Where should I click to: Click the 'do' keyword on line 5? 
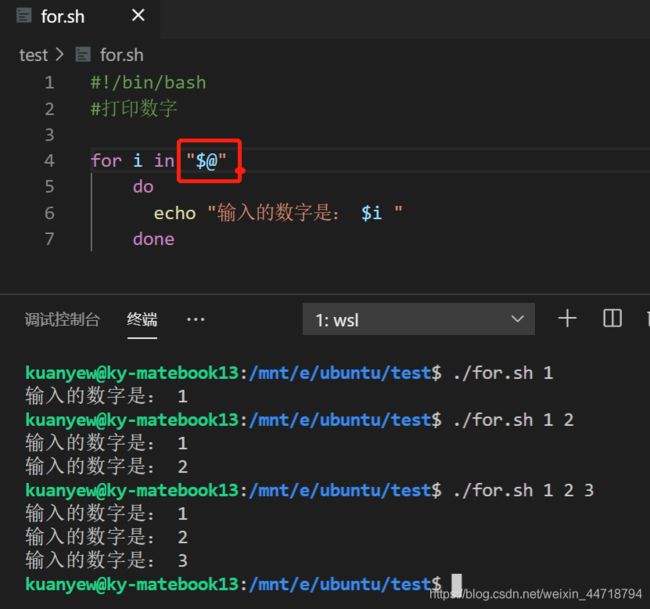(143, 187)
